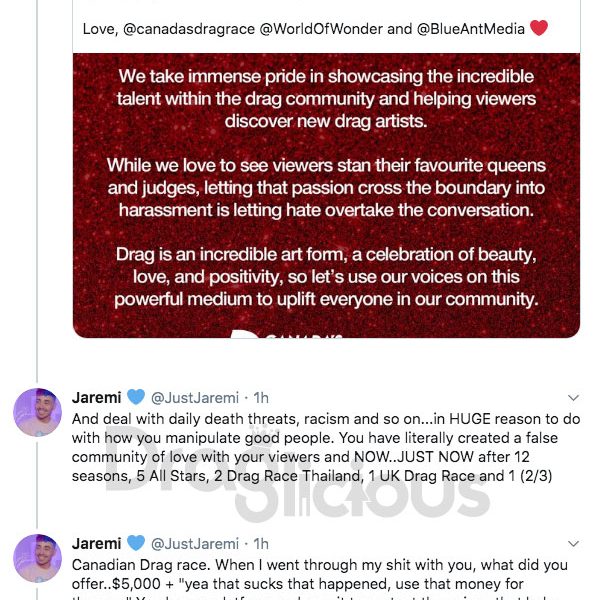Screen dimensions: 595x600
Task: Click Jaremi's avatar on the first reply
Action: click(x=37, y=412)
